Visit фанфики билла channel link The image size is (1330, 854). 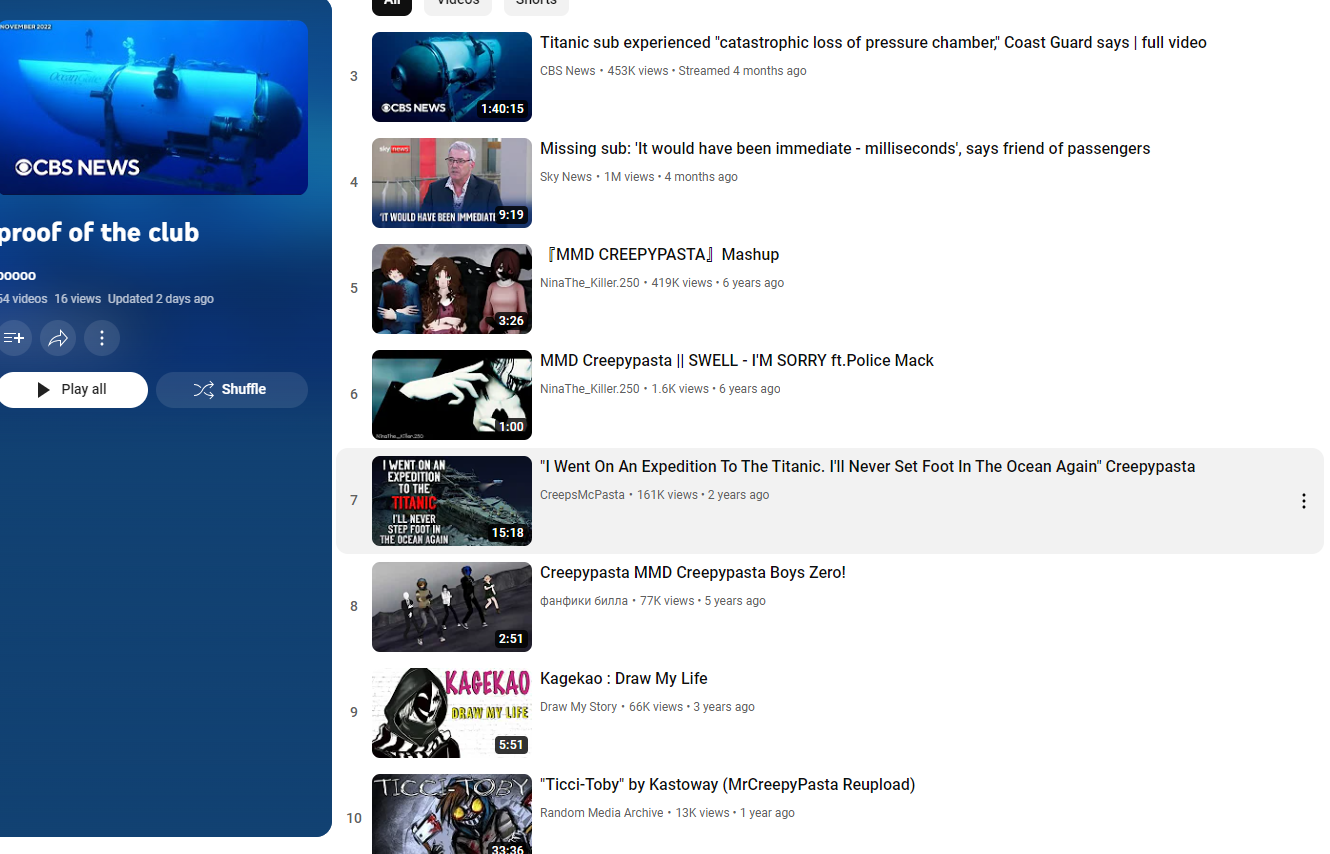tap(584, 601)
